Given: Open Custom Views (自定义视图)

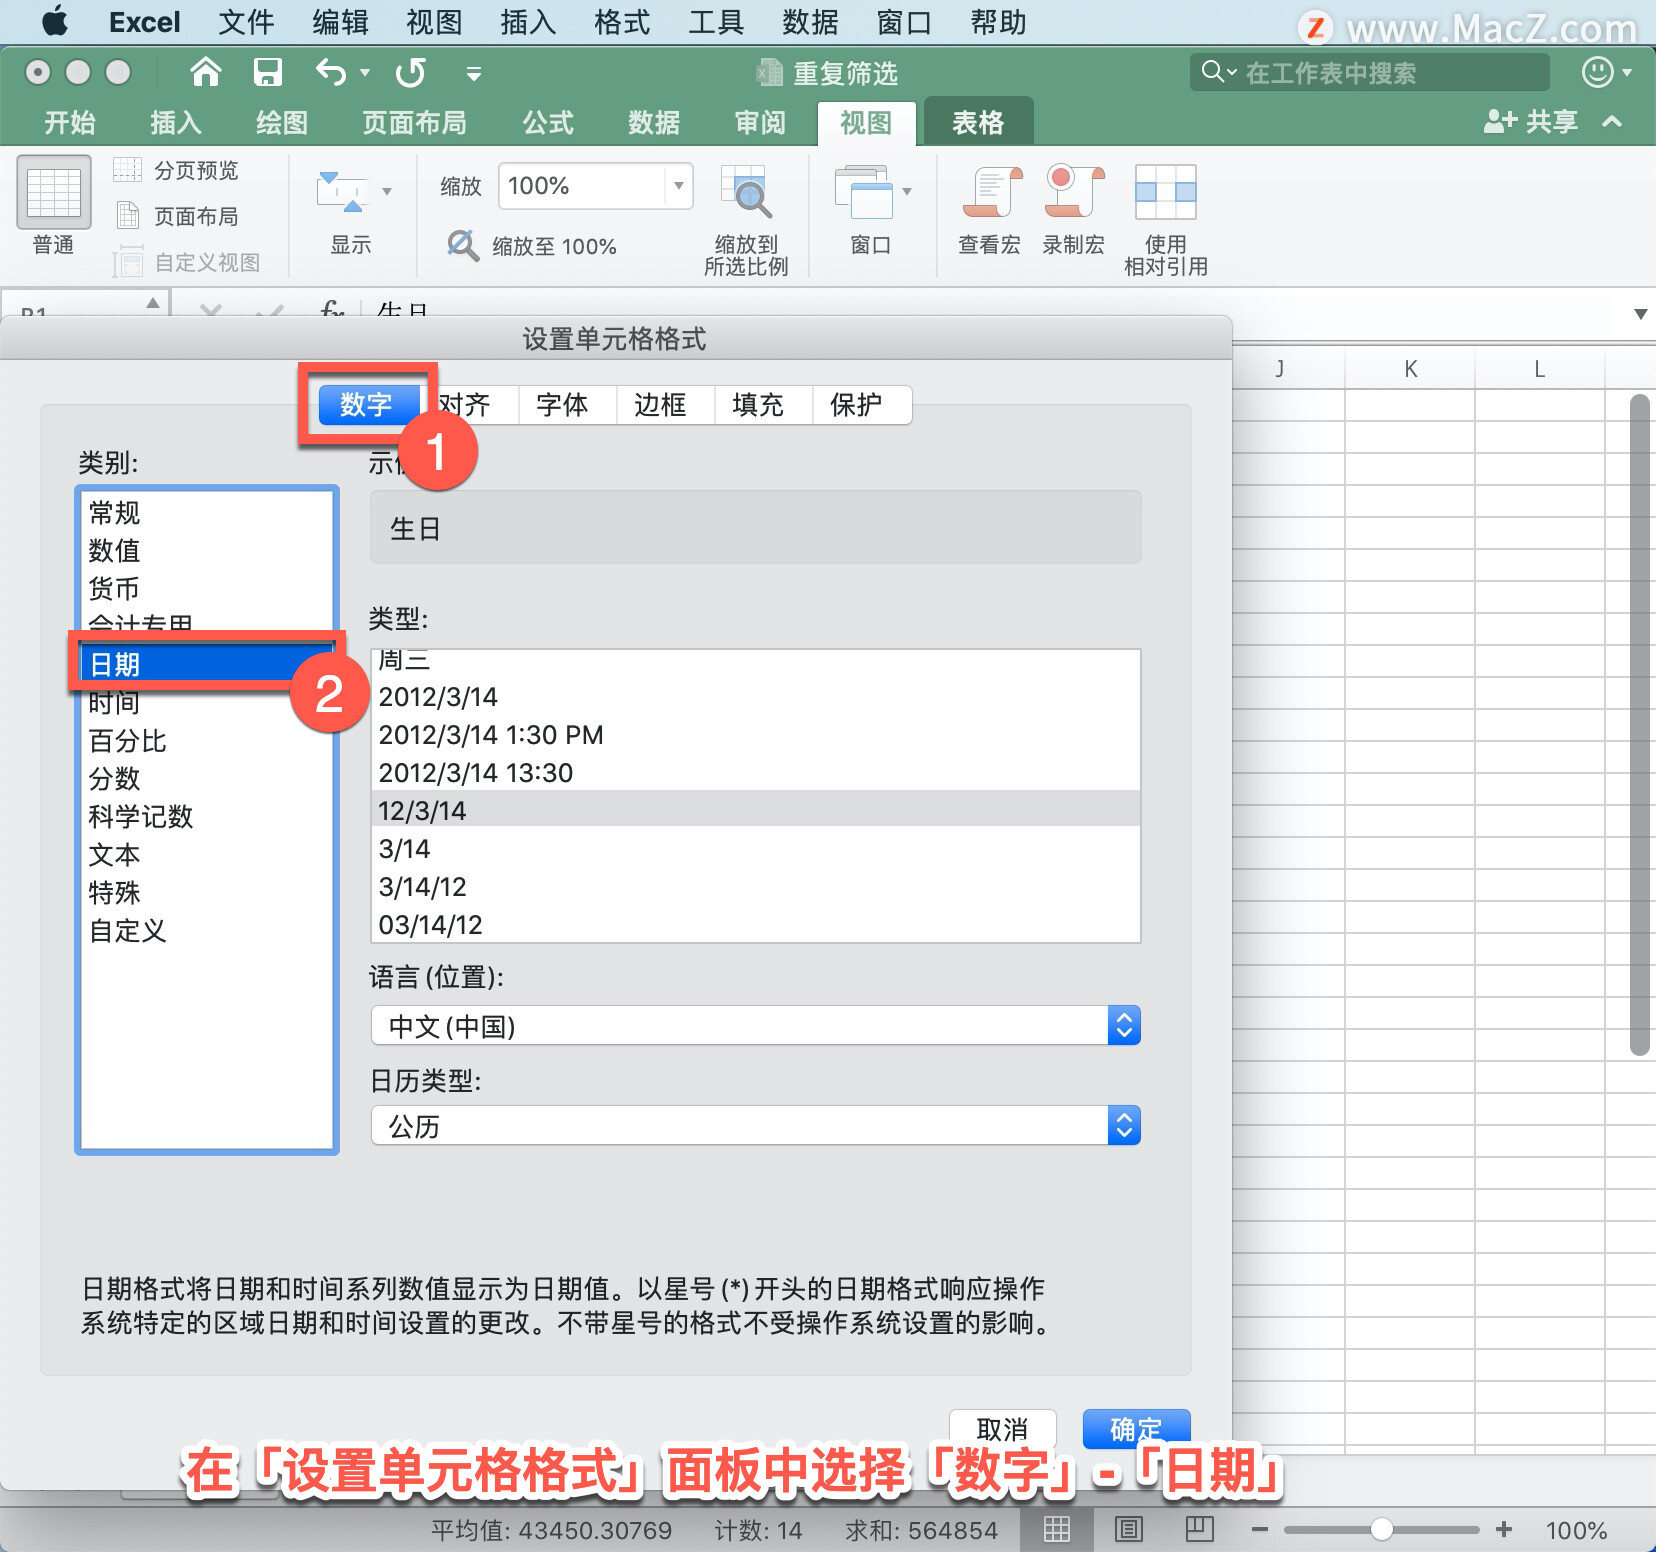Looking at the screenshot, I should point(187,262).
